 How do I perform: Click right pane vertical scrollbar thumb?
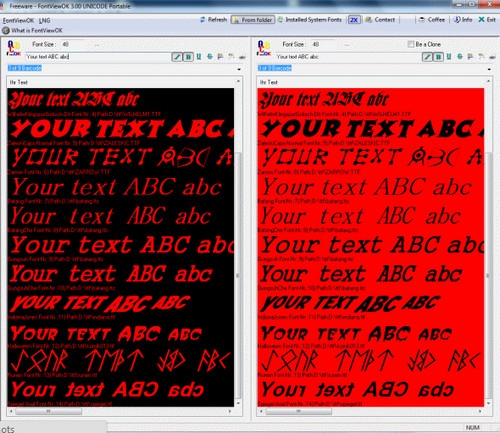[488, 275]
